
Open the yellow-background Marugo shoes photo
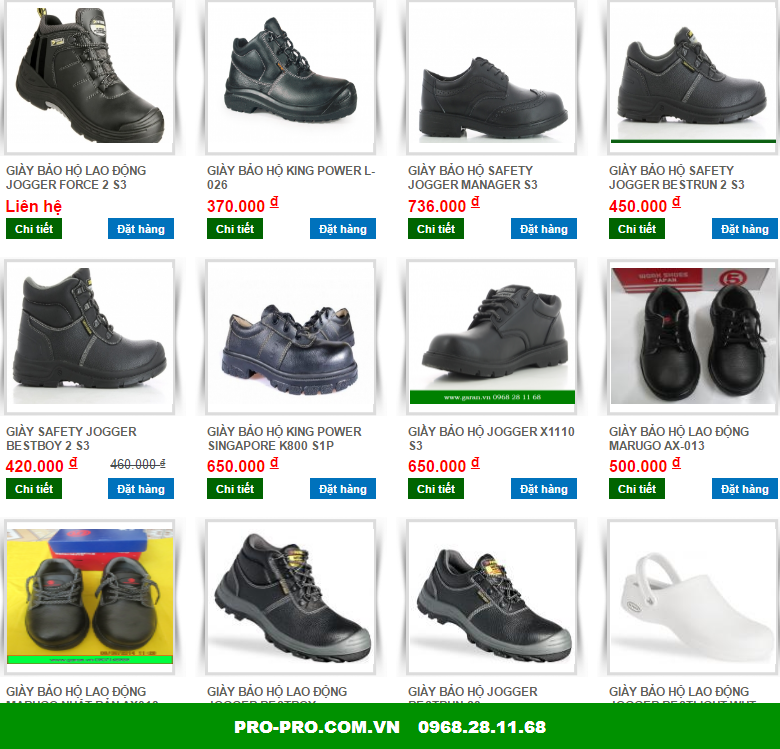(90, 597)
